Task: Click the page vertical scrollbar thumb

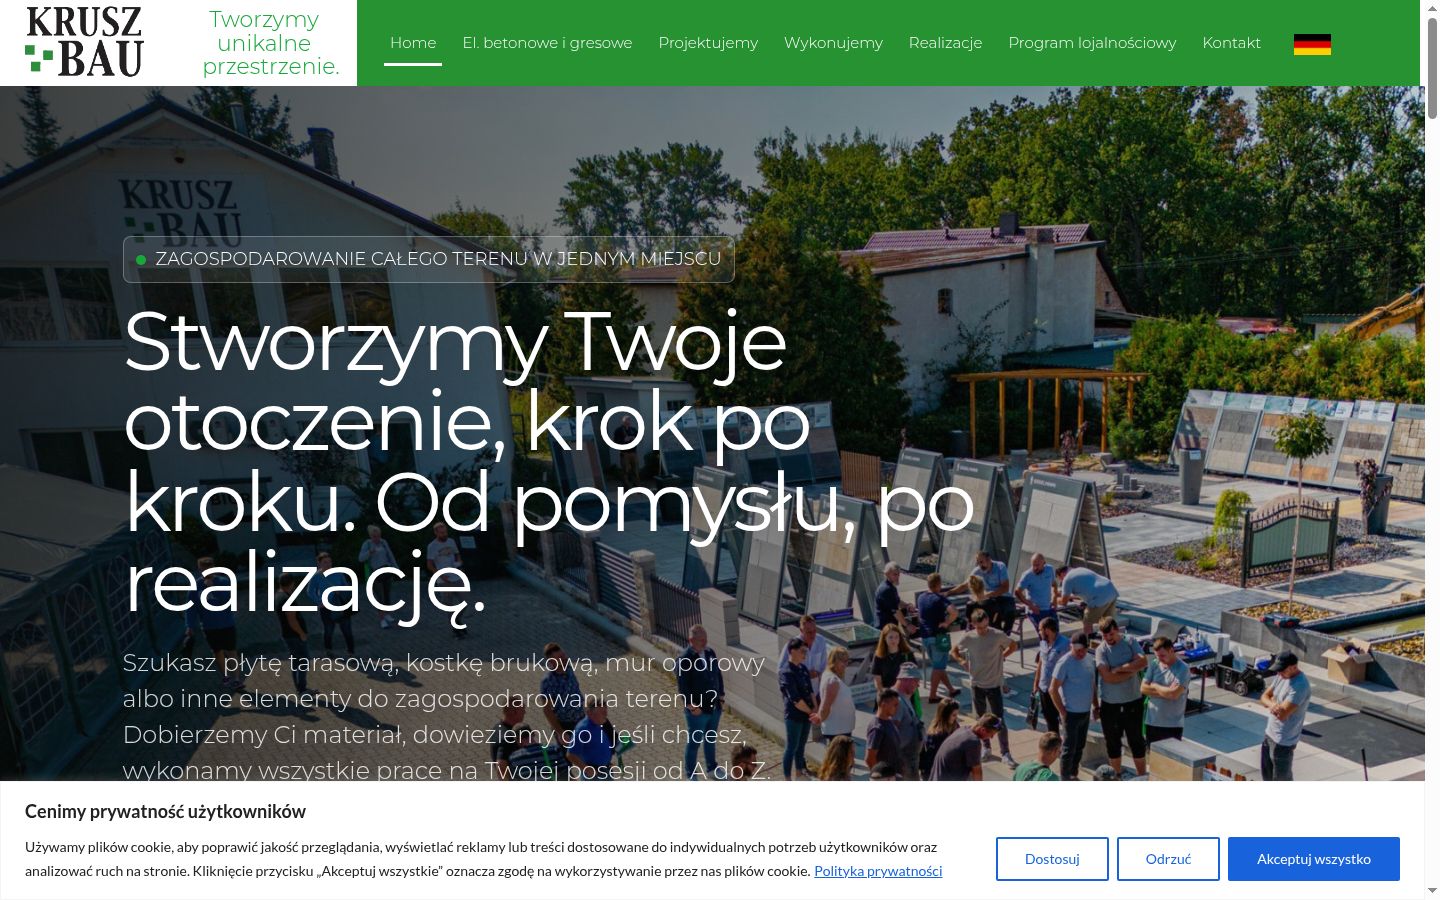Action: click(1432, 68)
